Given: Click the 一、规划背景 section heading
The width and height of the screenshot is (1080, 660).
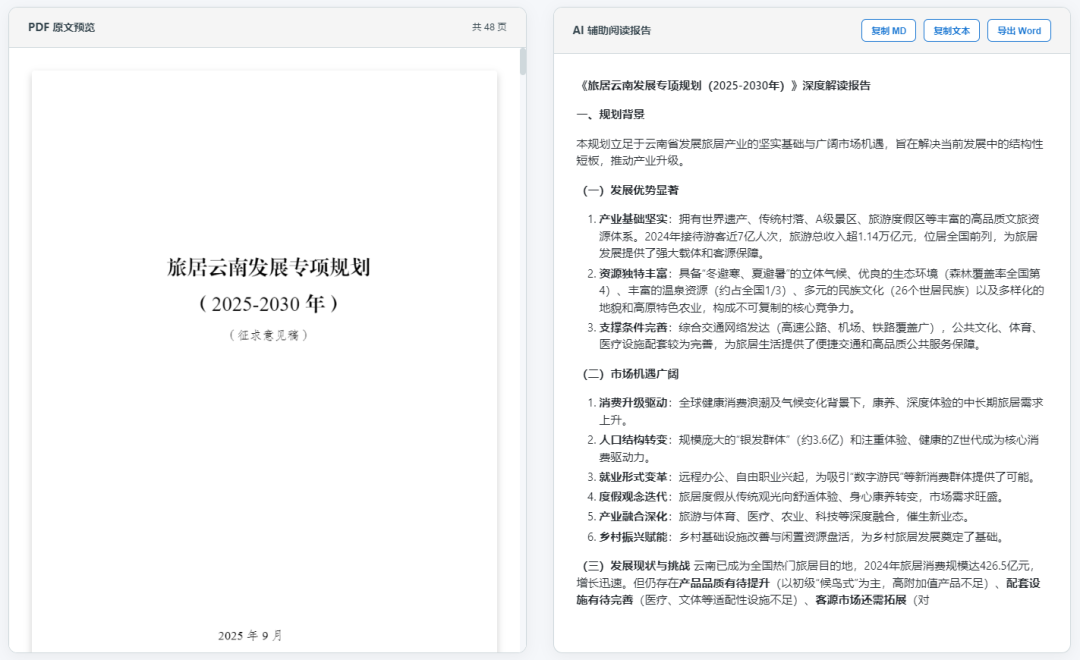Looking at the screenshot, I should pyautogui.click(x=610, y=115).
